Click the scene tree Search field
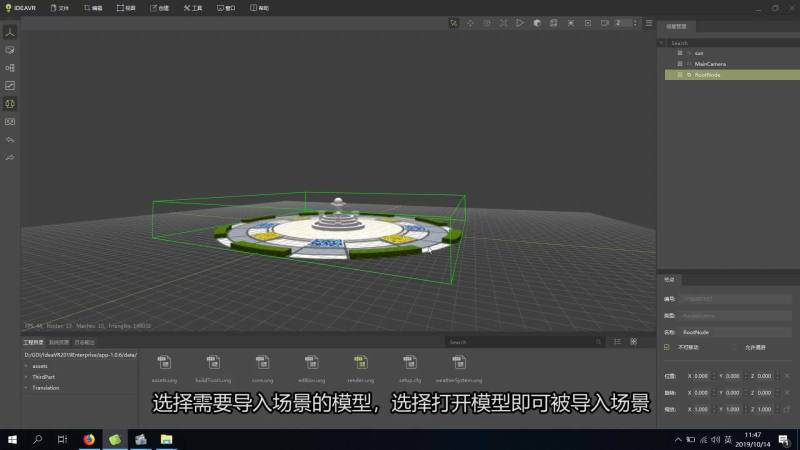Image resolution: width=800 pixels, height=450 pixels. (x=733, y=43)
